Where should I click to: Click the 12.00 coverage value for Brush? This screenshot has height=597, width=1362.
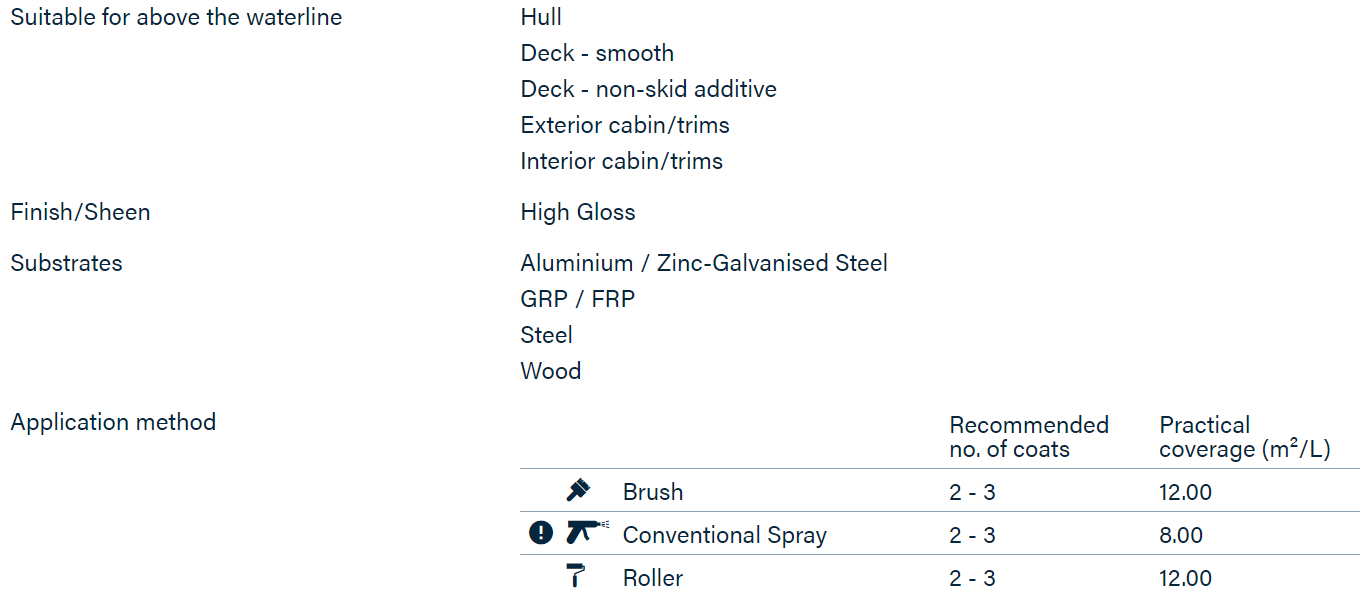coord(1186,492)
